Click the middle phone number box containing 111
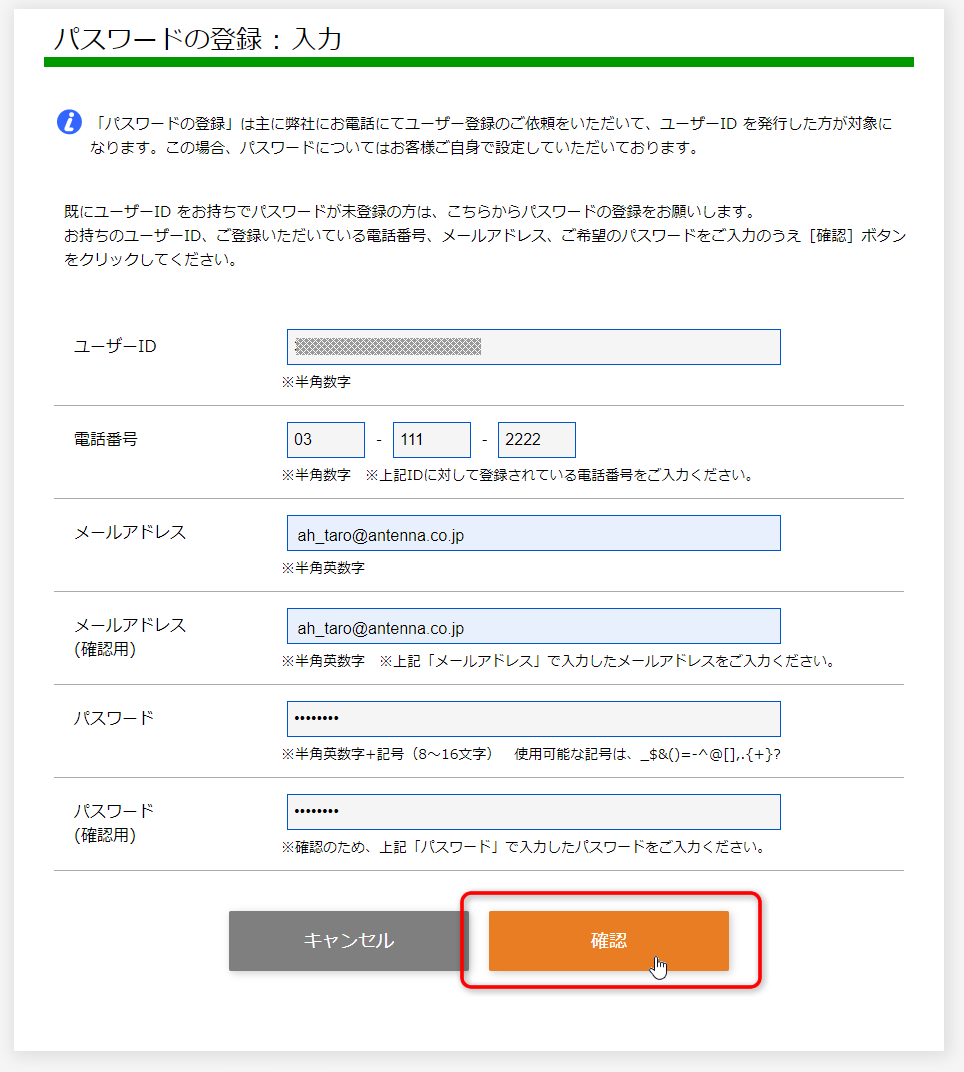Screen dimensions: 964x1072 [x=431, y=439]
